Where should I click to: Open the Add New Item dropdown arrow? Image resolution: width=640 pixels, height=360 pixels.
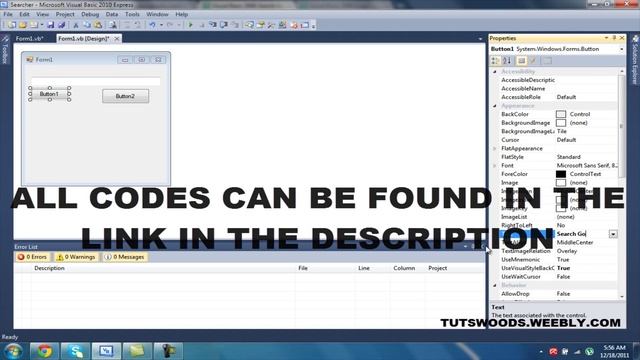42,25
